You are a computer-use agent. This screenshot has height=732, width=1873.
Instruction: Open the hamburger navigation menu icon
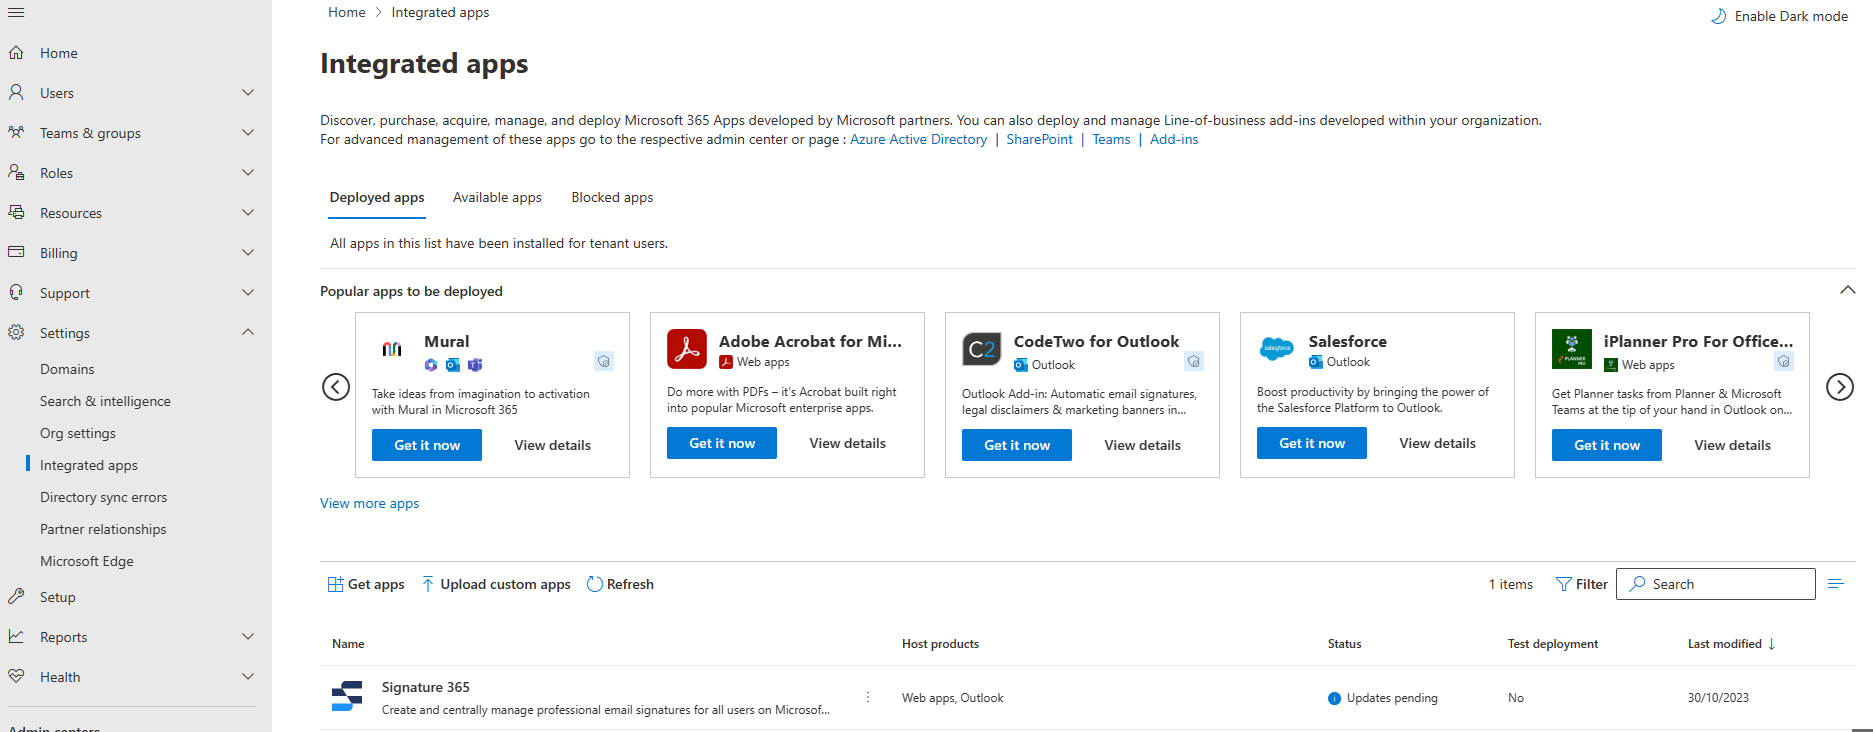click(16, 13)
